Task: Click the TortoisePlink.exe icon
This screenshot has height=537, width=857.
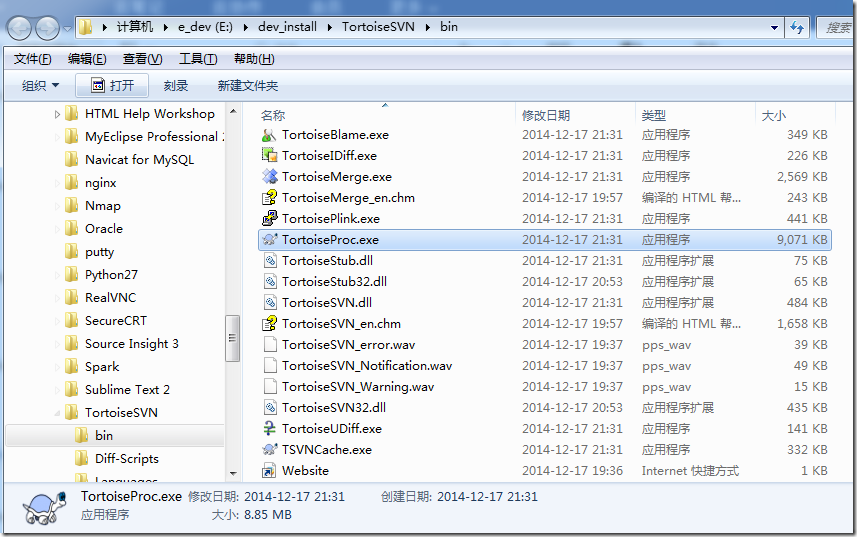Action: [x=269, y=219]
